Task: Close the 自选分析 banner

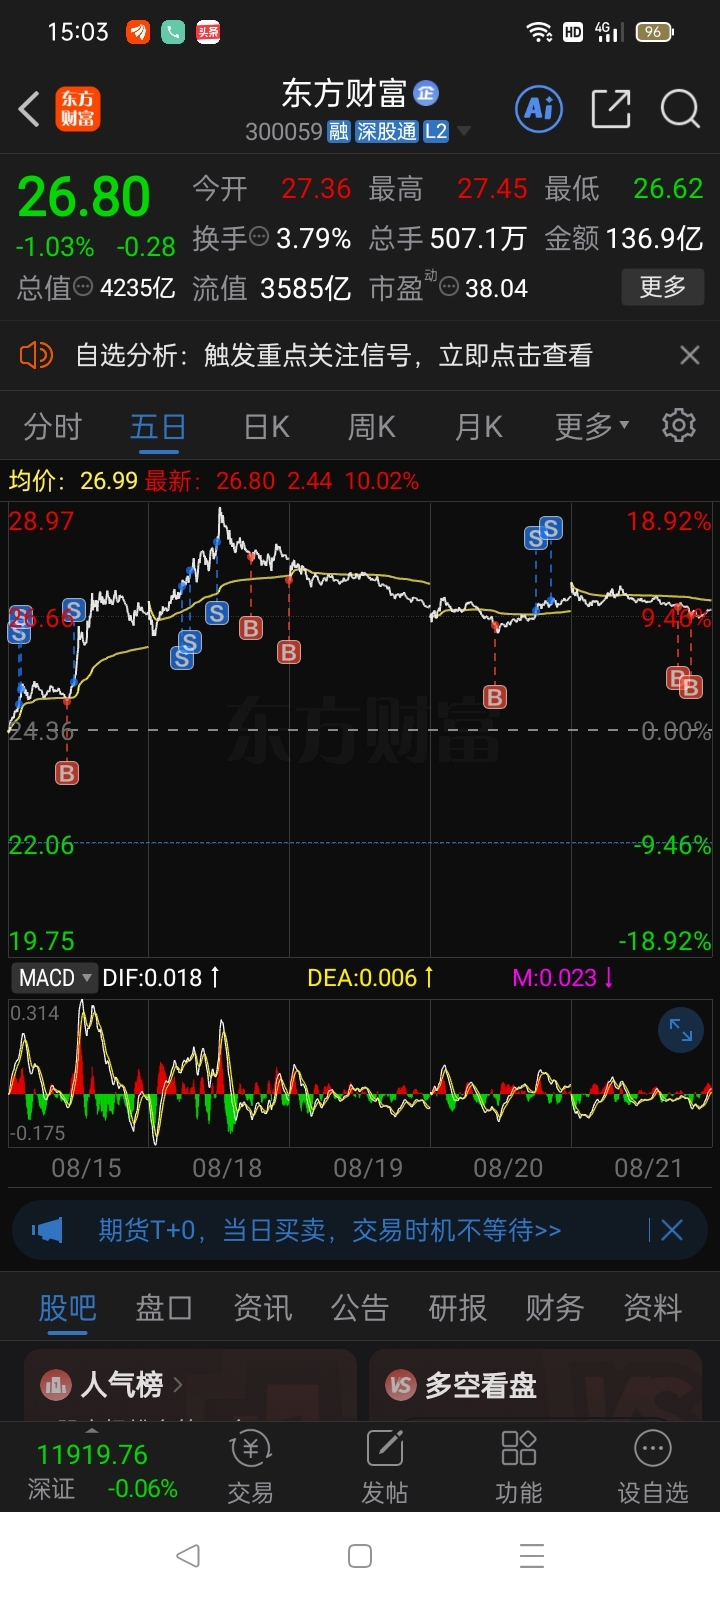Action: 690,355
